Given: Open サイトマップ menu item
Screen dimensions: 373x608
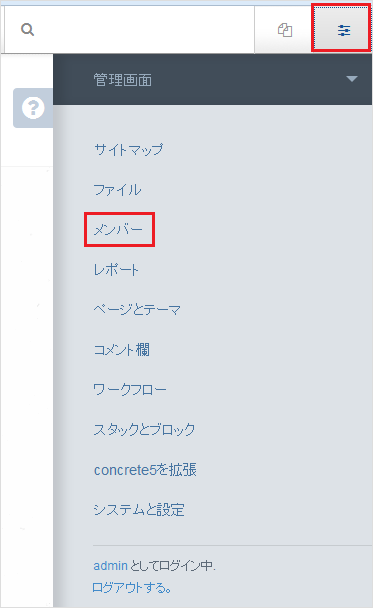Looking at the screenshot, I should pyautogui.click(x=129, y=149).
